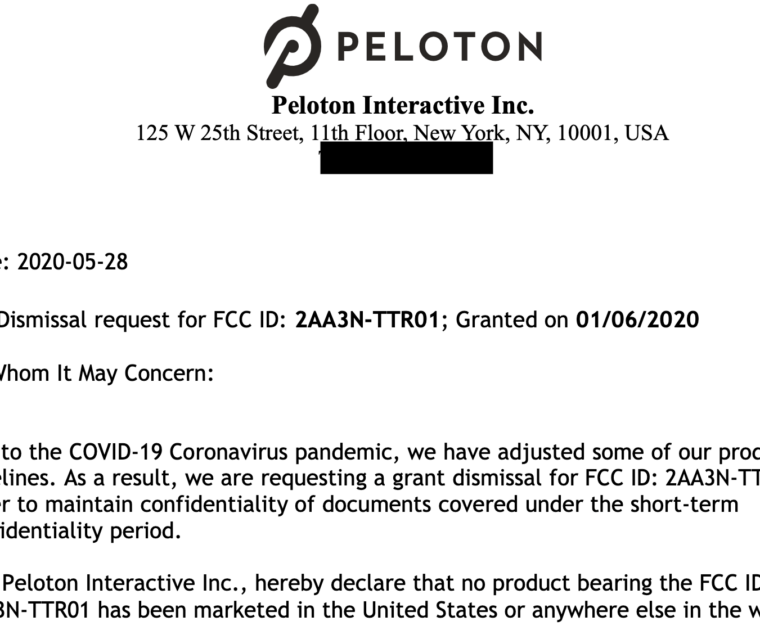
Task: Click the "Whom It May Concern:" salutation
Action: pos(104,374)
